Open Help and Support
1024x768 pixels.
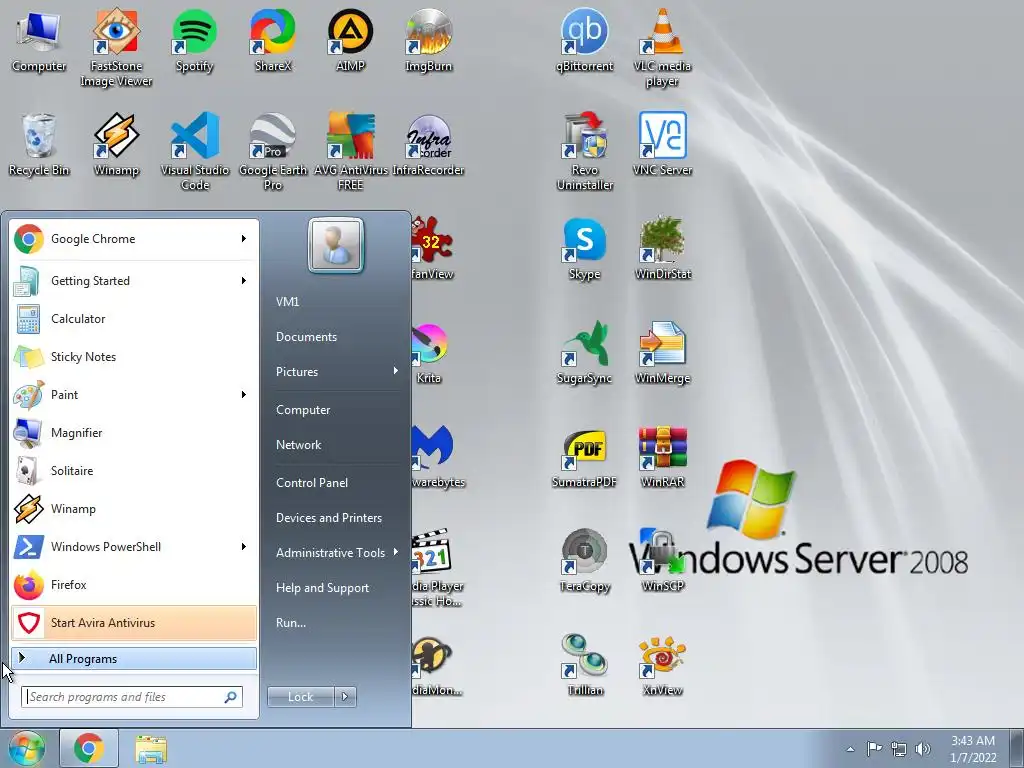(x=322, y=588)
